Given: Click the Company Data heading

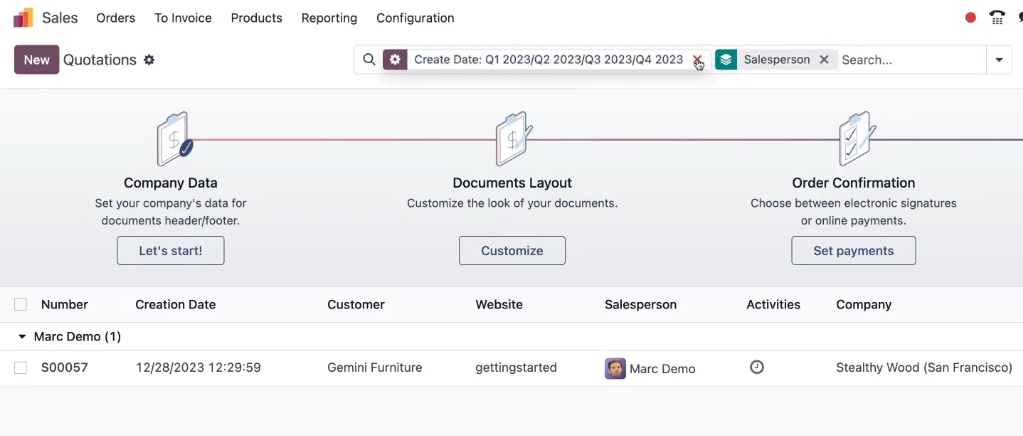Looking at the screenshot, I should click(x=170, y=183).
